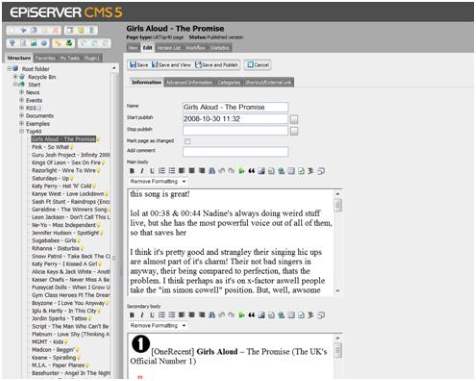
Task: Click the Save button
Action: pos(139,65)
